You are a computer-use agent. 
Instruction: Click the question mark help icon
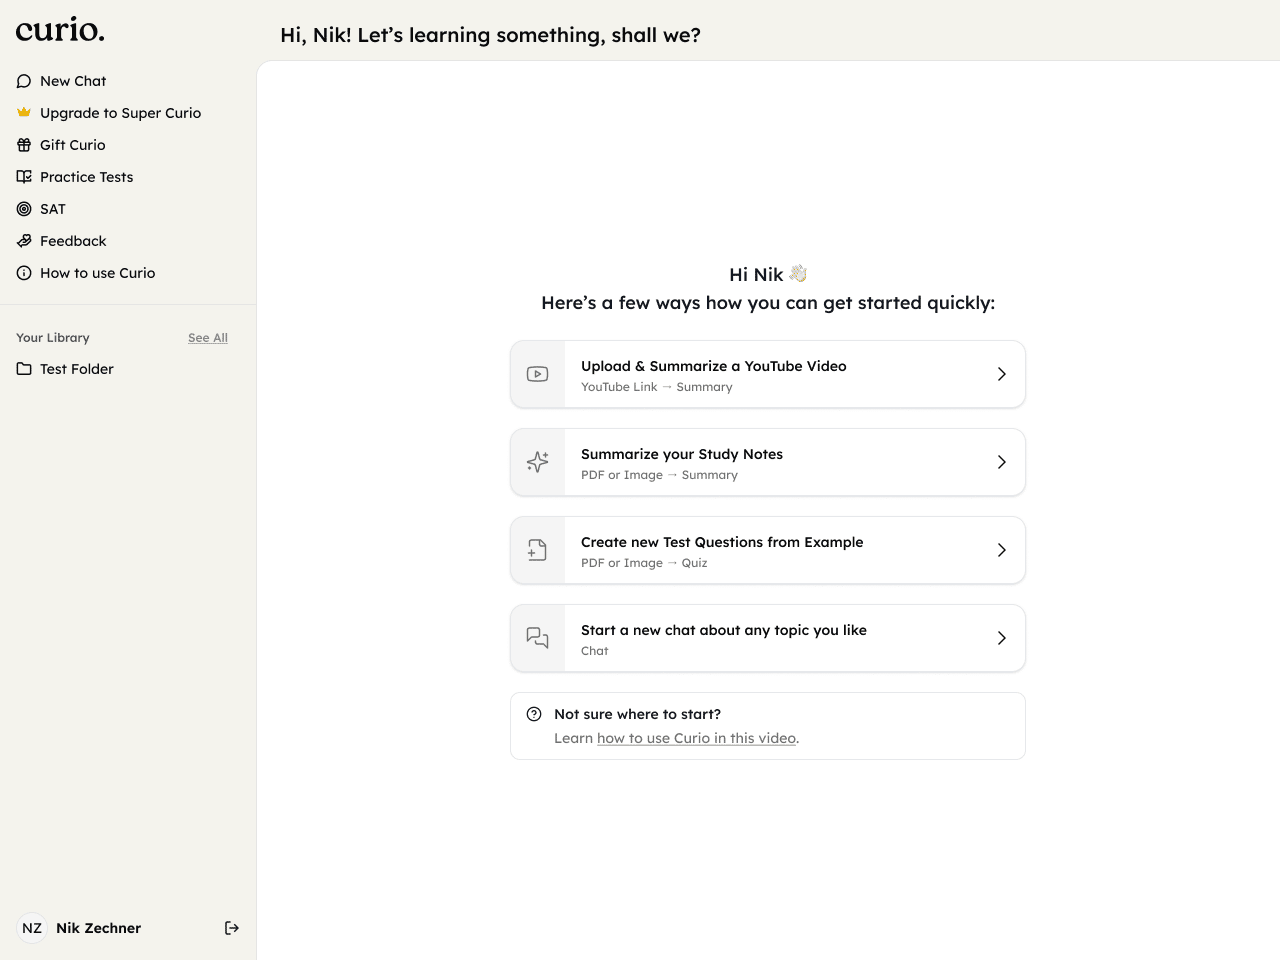[x=534, y=714]
